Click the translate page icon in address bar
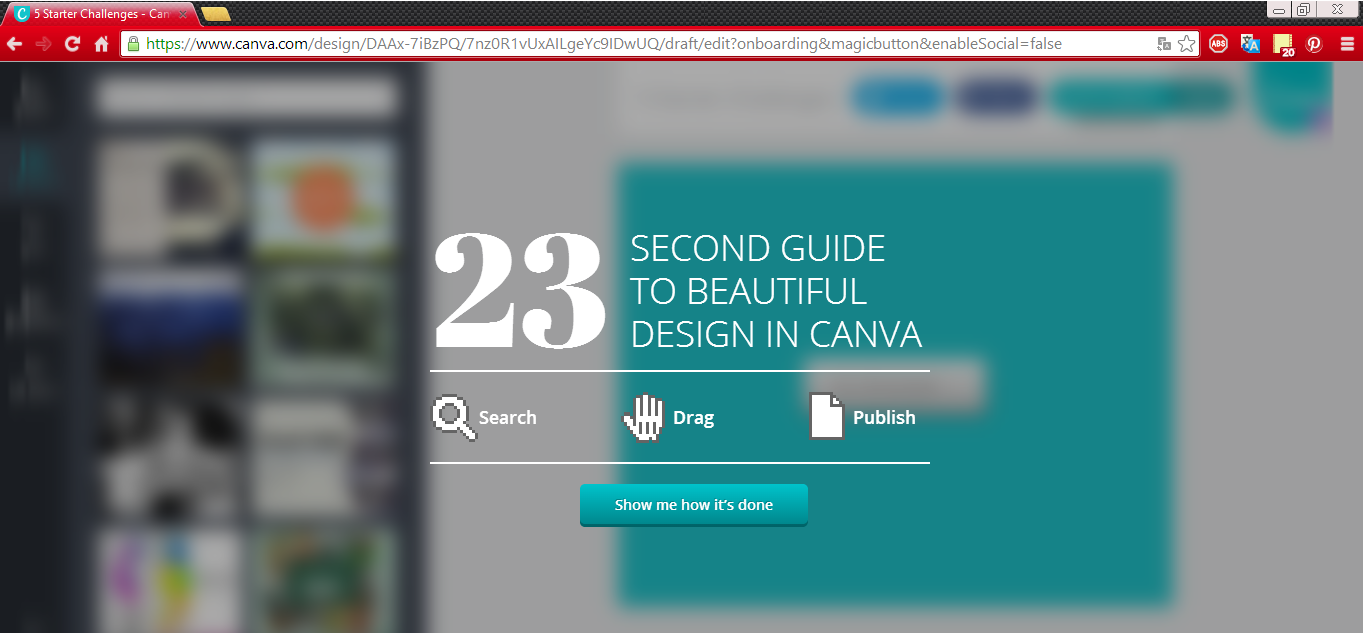 click(x=1164, y=44)
